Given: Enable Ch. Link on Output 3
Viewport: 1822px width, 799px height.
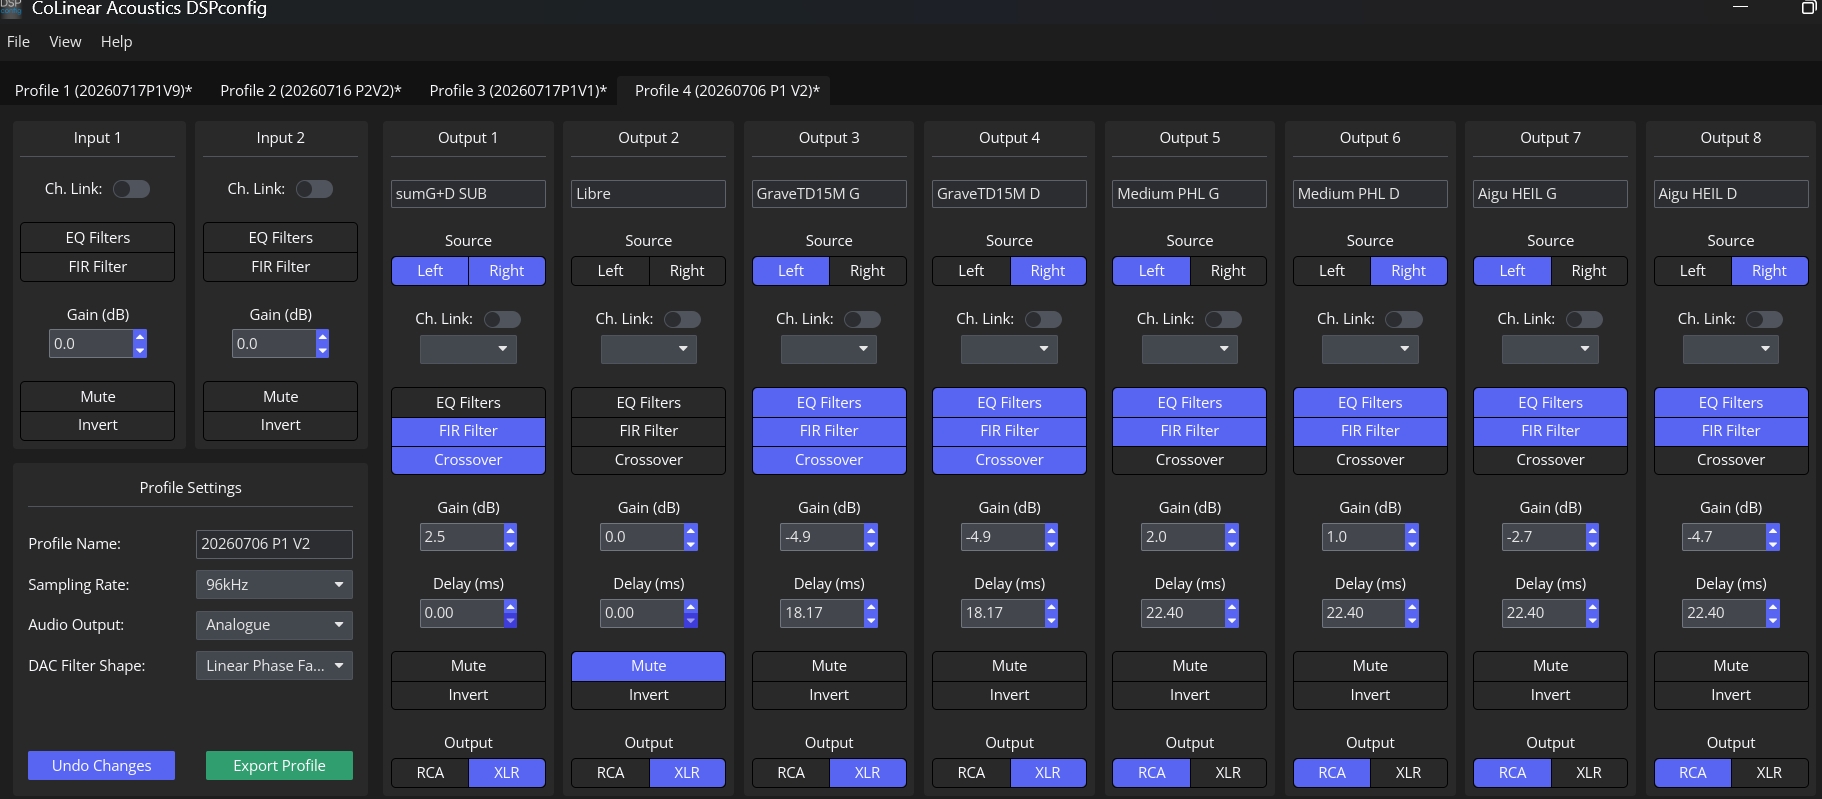Looking at the screenshot, I should (x=862, y=319).
